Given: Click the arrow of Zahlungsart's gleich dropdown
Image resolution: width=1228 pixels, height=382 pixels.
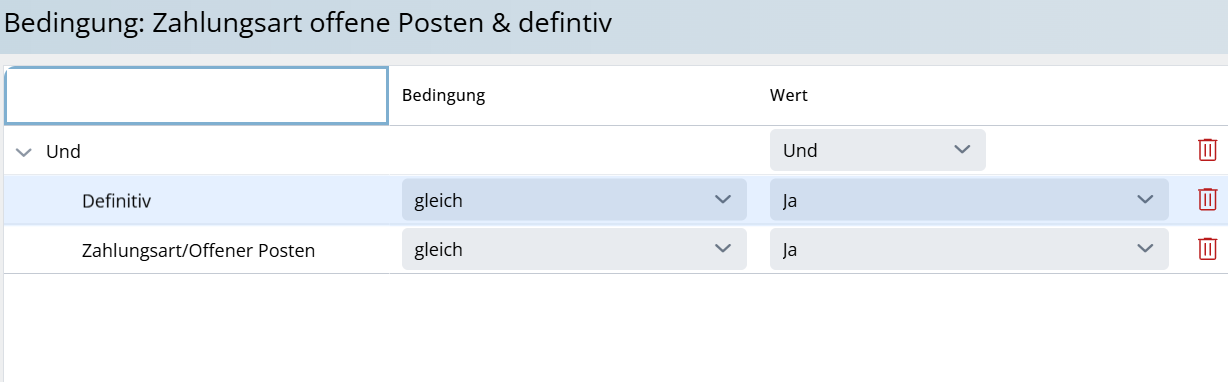Looking at the screenshot, I should tap(723, 248).
